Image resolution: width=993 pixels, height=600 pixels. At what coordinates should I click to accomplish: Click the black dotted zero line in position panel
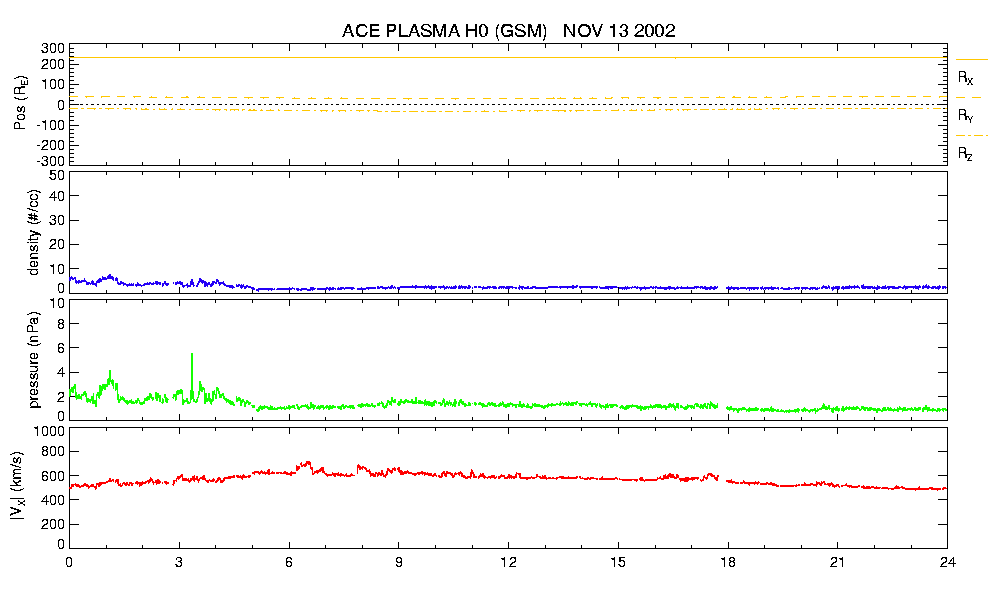(x=509, y=105)
